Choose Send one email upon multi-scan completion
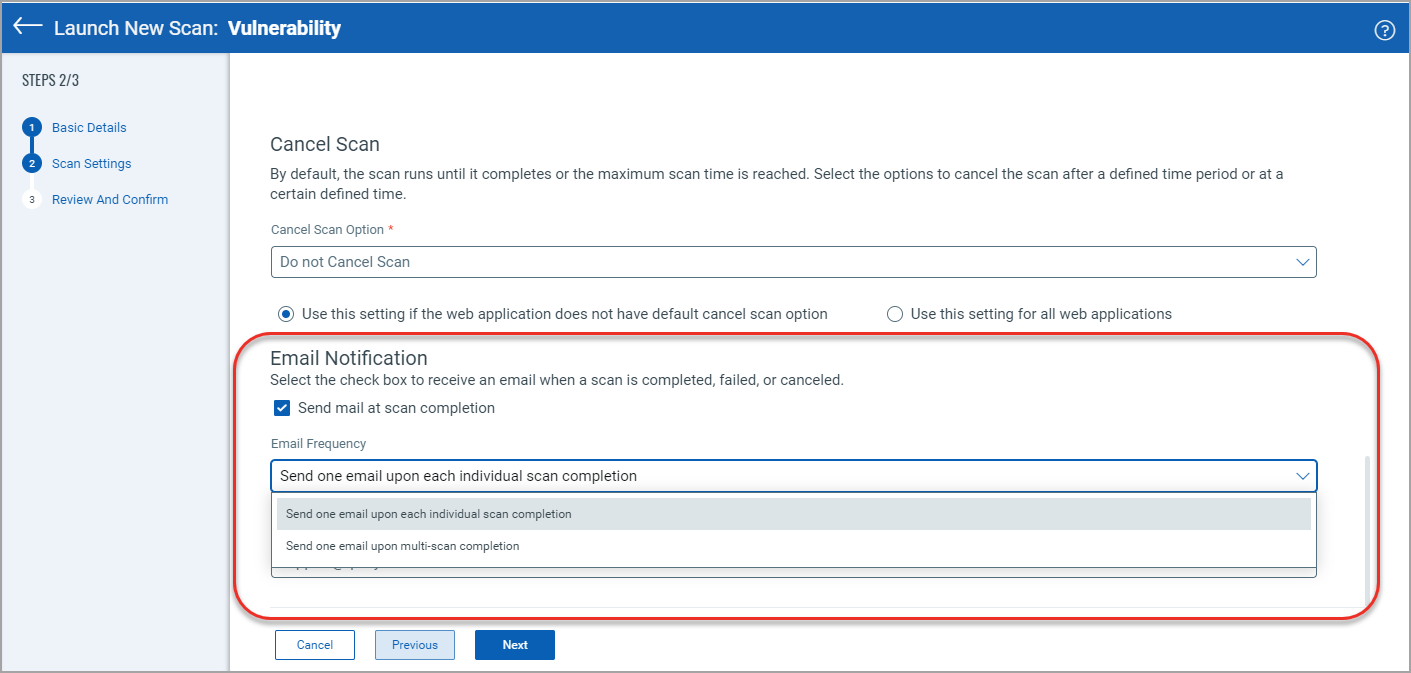The height and width of the screenshot is (673, 1411). [x=402, y=546]
